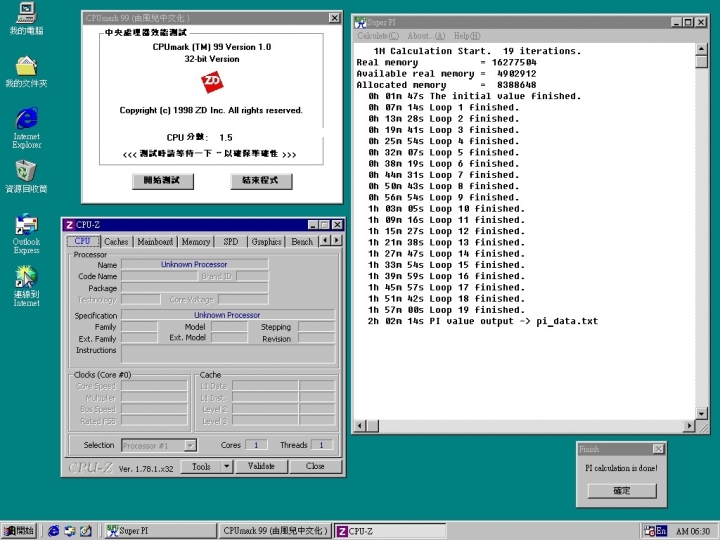Expand the CPU-Z Tools dropdown arrow
Viewport: 720px width, 540px height.
click(x=226, y=466)
